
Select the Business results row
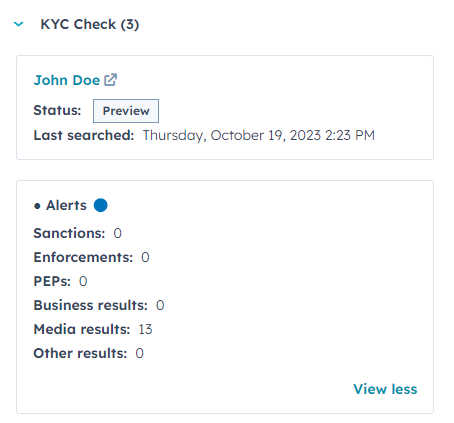click(99, 305)
